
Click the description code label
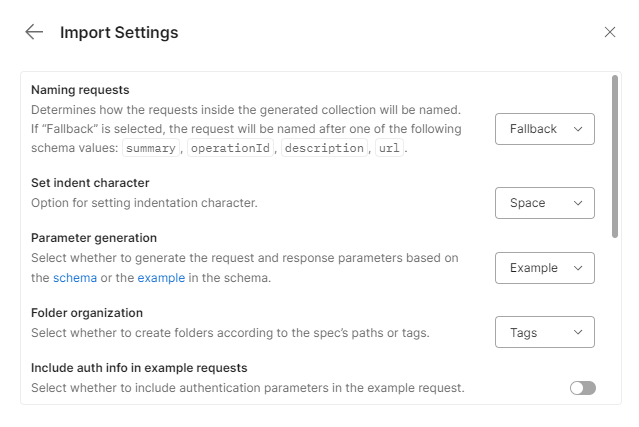point(324,148)
